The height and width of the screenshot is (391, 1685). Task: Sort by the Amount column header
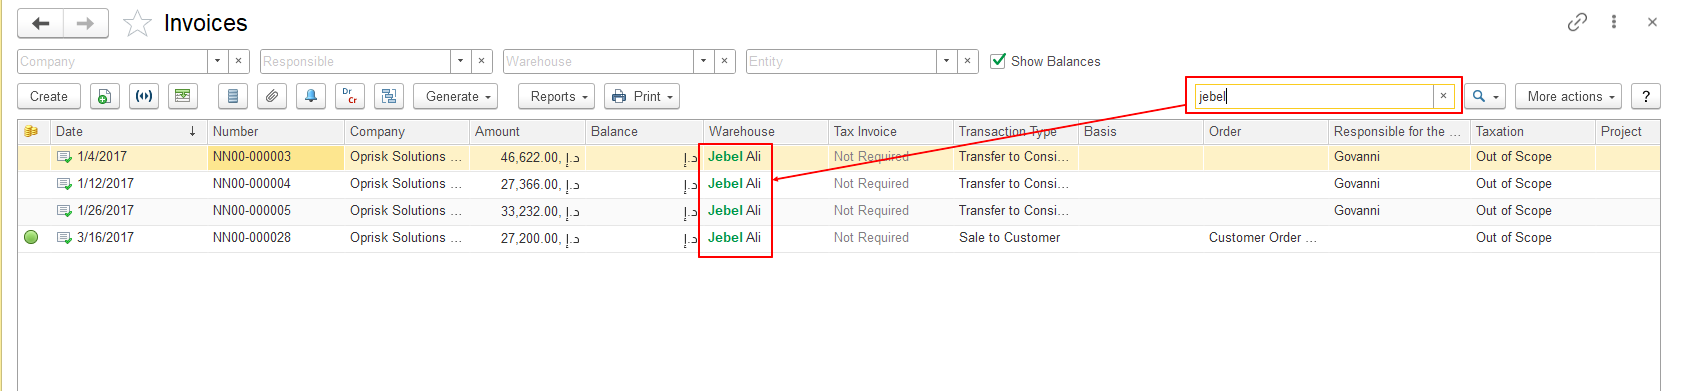tap(527, 131)
